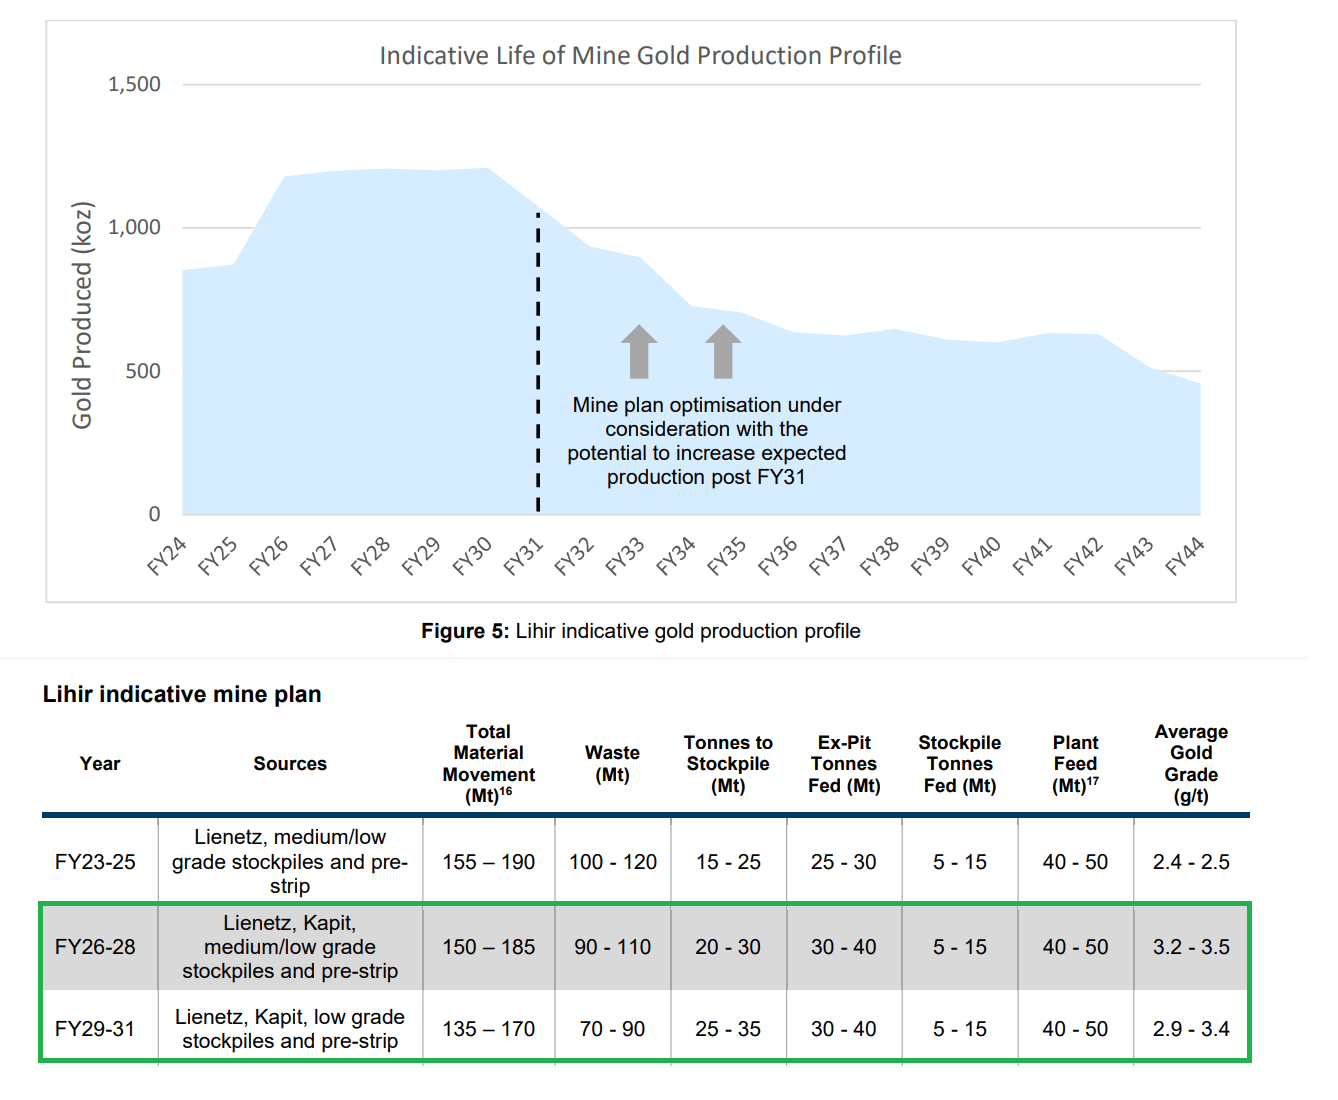
Task: Select the dashed line at FY31
Action: pos(538,360)
